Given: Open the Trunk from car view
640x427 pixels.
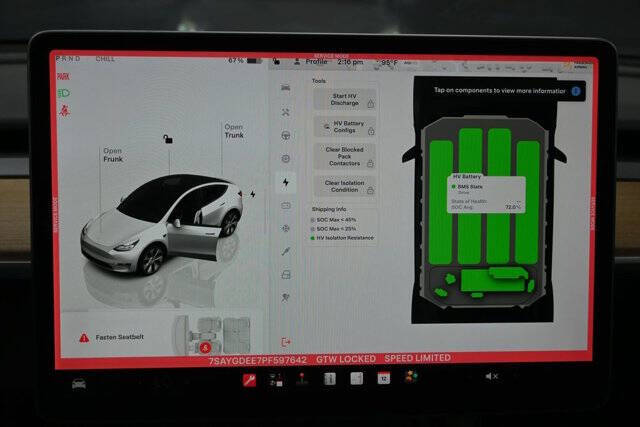Looking at the screenshot, I should click(234, 131).
